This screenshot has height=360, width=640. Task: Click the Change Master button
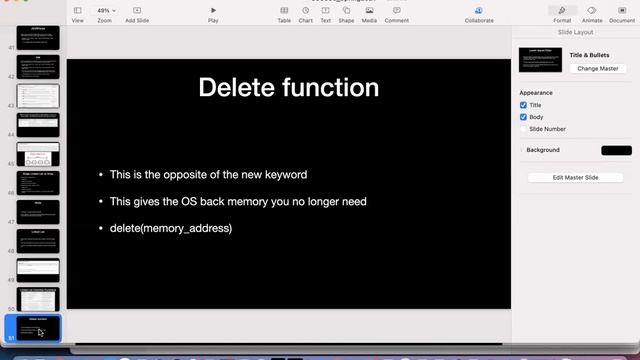tap(598, 69)
